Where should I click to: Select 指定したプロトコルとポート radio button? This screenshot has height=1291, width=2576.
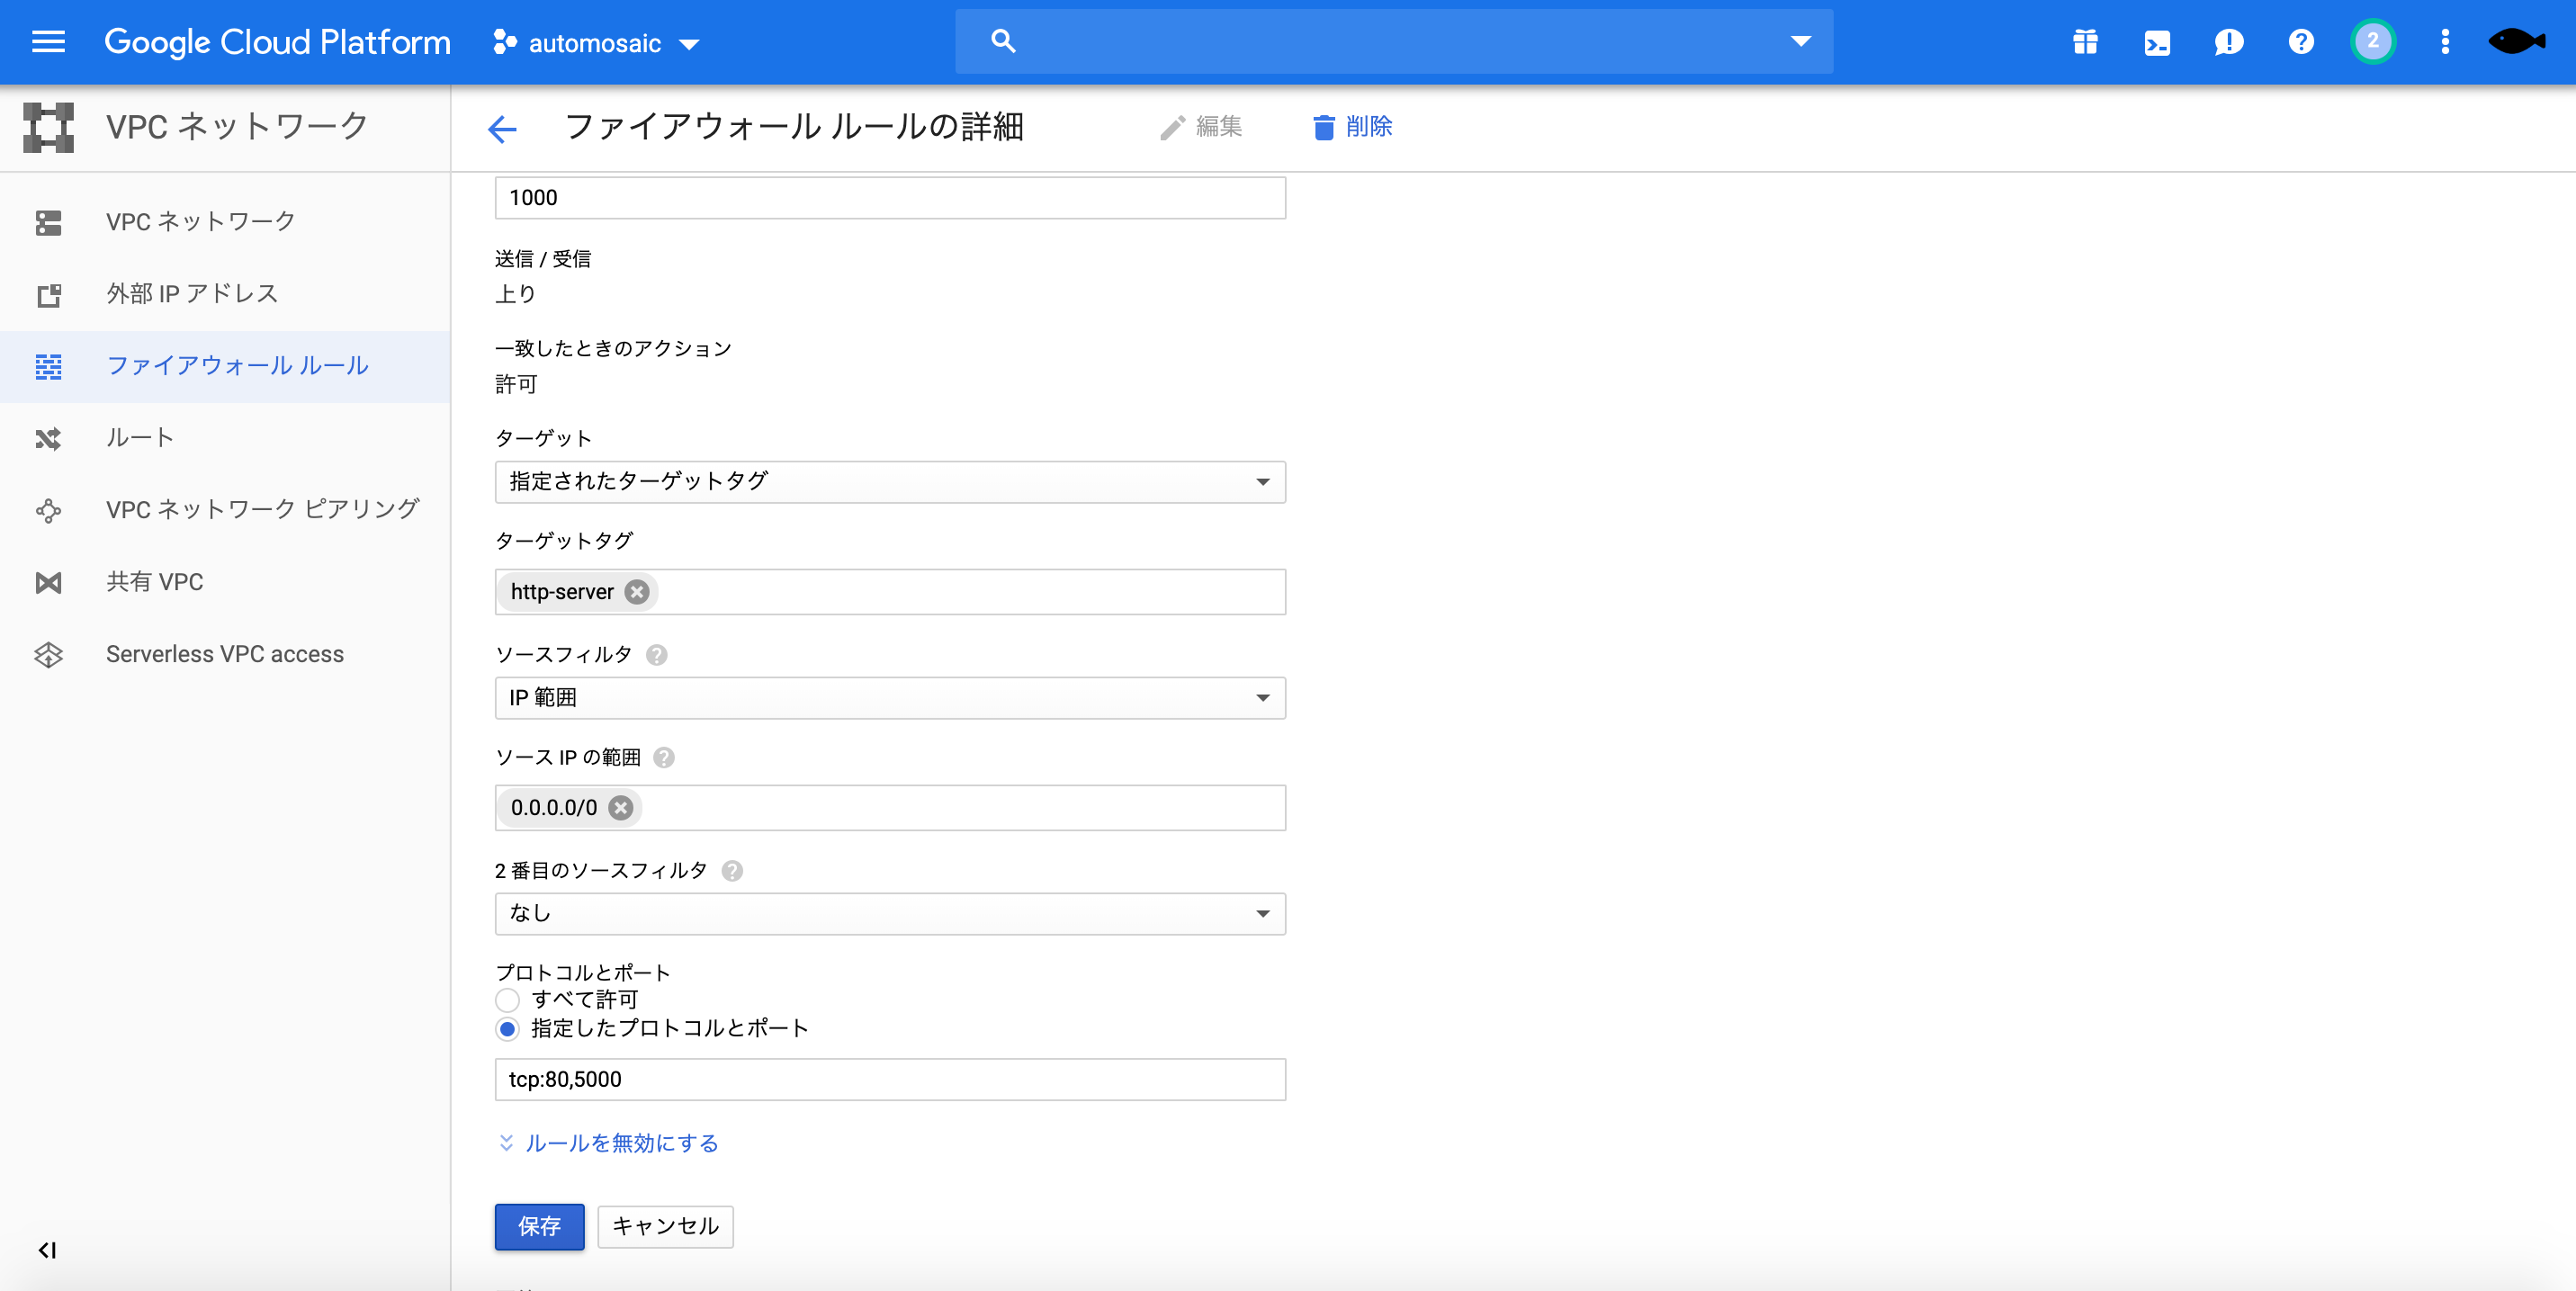[508, 1029]
